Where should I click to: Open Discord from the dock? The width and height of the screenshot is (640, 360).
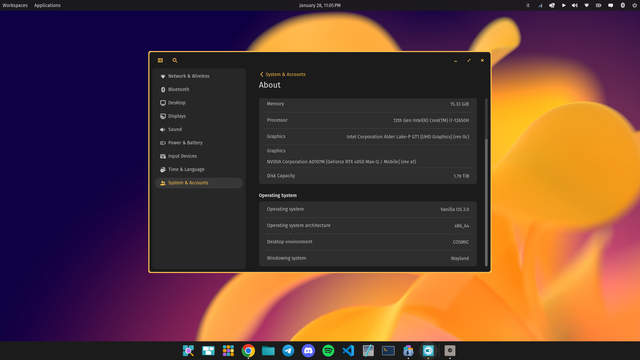[308, 351]
